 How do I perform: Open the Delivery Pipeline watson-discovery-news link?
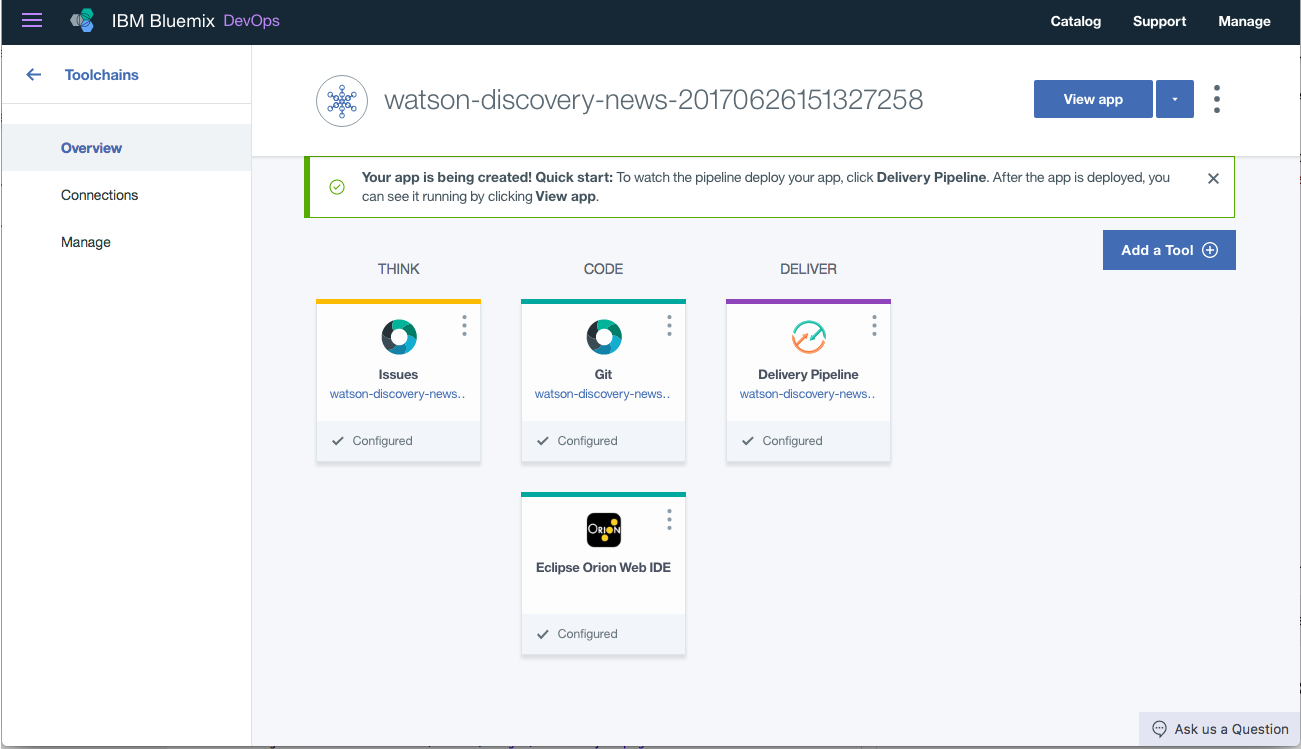pos(808,394)
